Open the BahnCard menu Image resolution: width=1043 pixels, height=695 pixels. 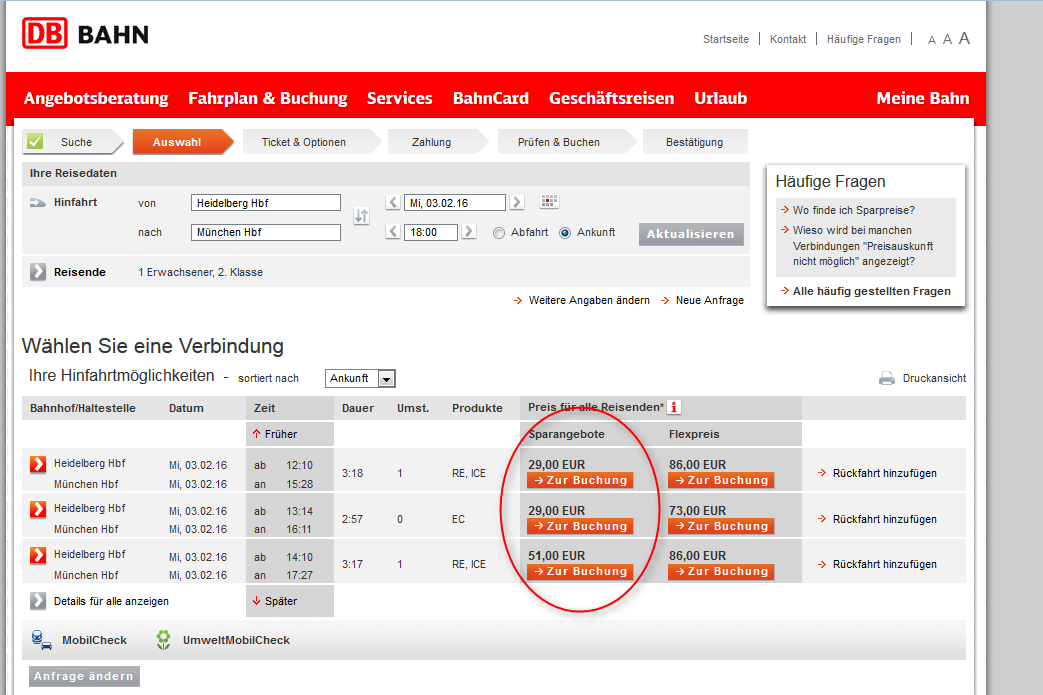pyautogui.click(x=491, y=98)
